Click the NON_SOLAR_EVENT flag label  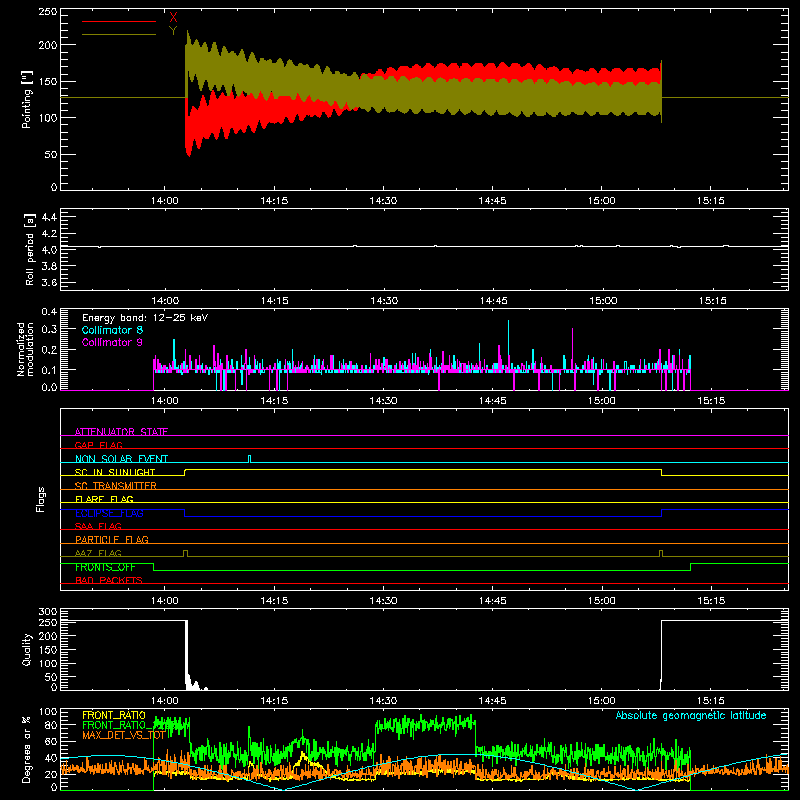pyautogui.click(x=121, y=459)
